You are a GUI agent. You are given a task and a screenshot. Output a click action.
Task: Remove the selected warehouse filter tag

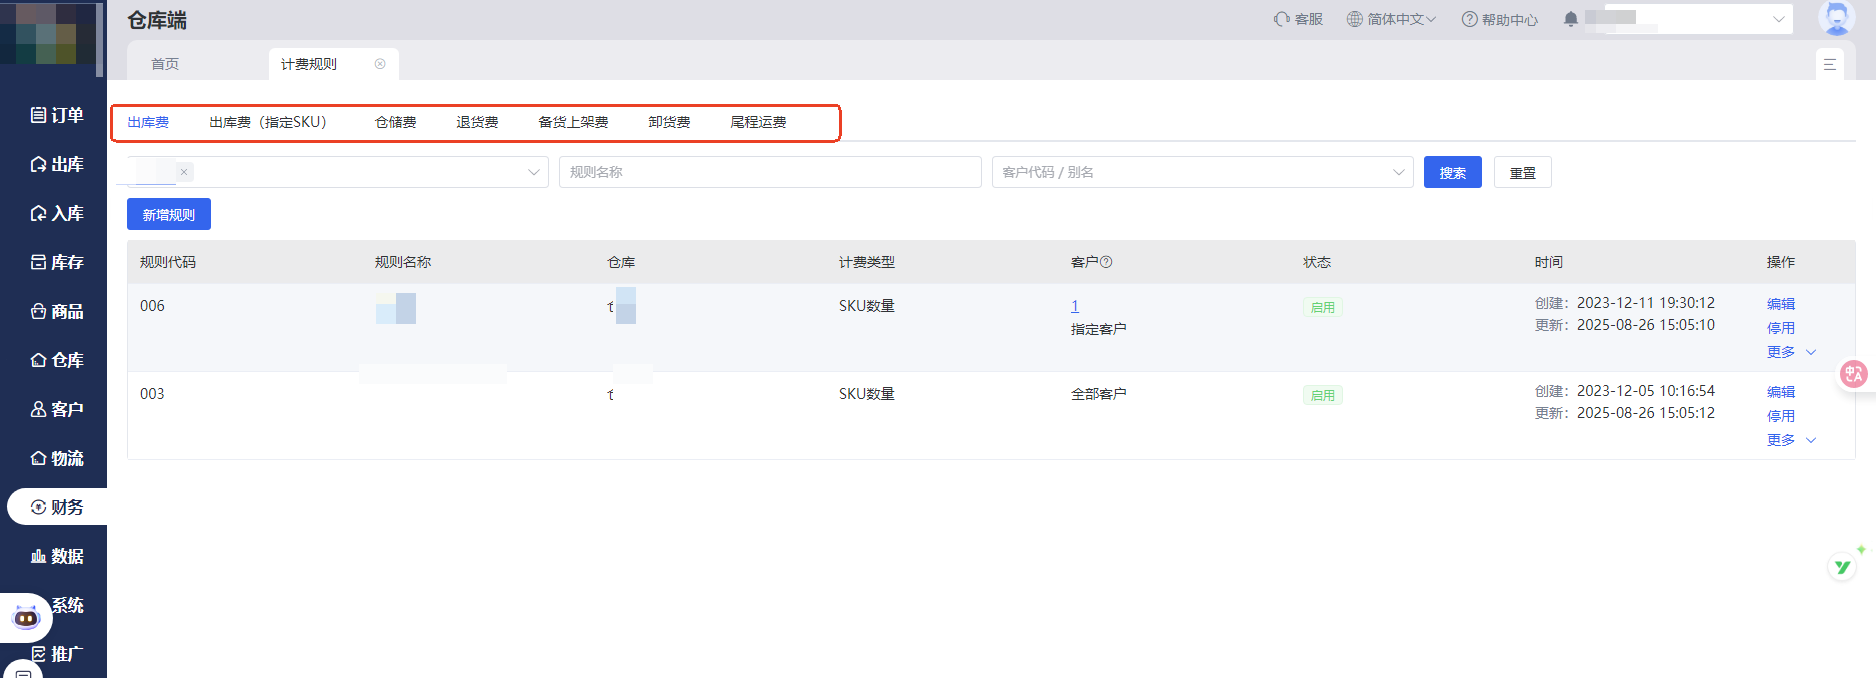point(184,172)
